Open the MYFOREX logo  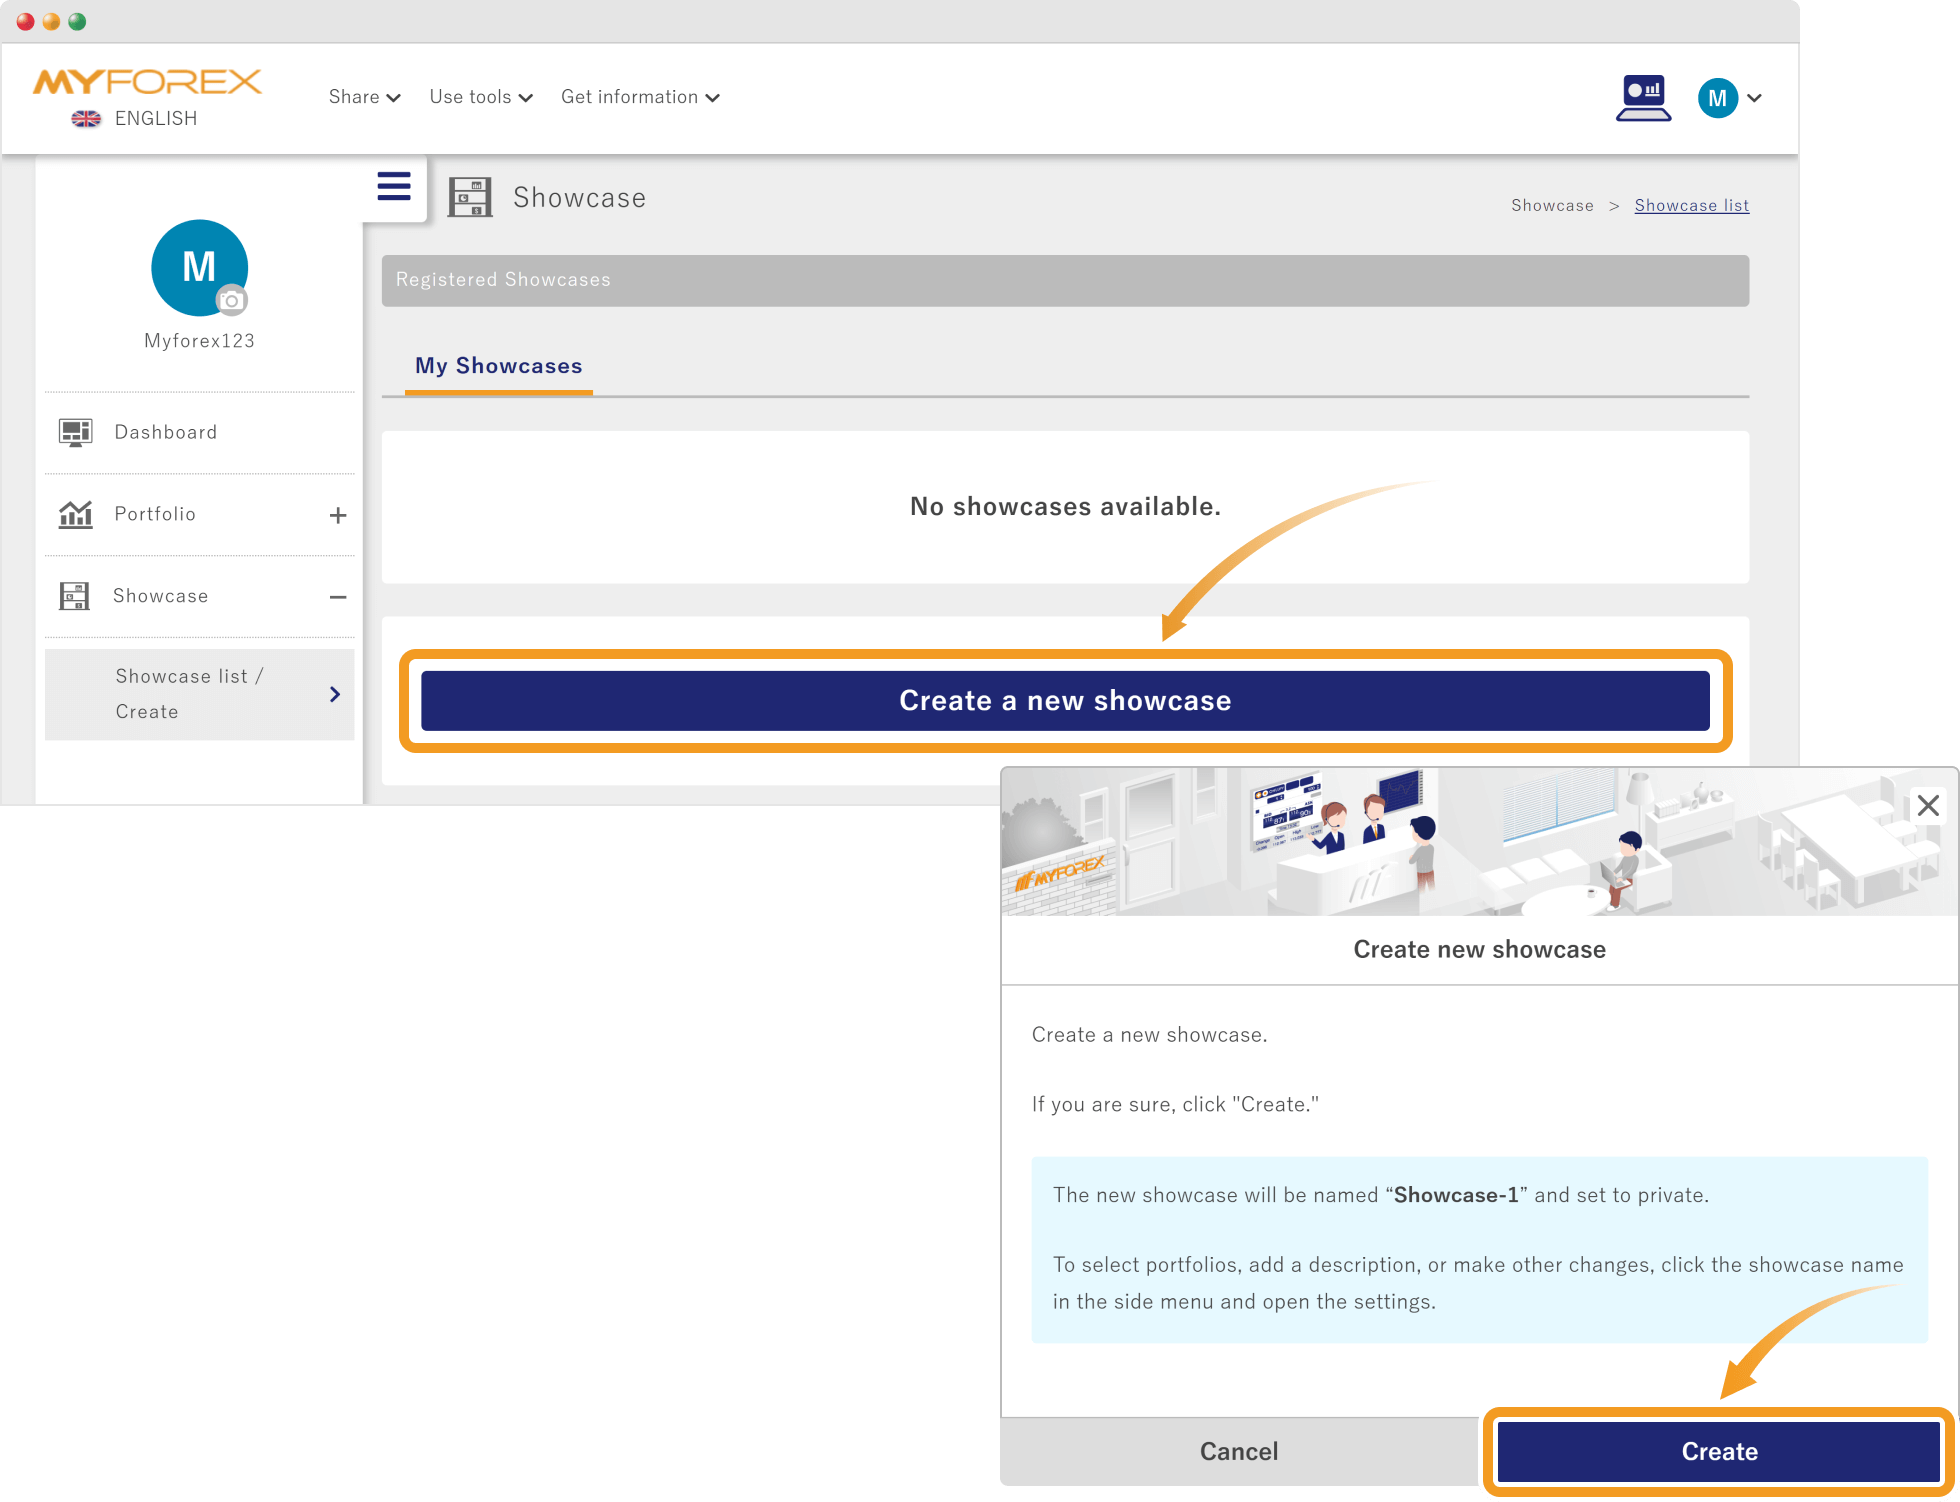(x=147, y=82)
